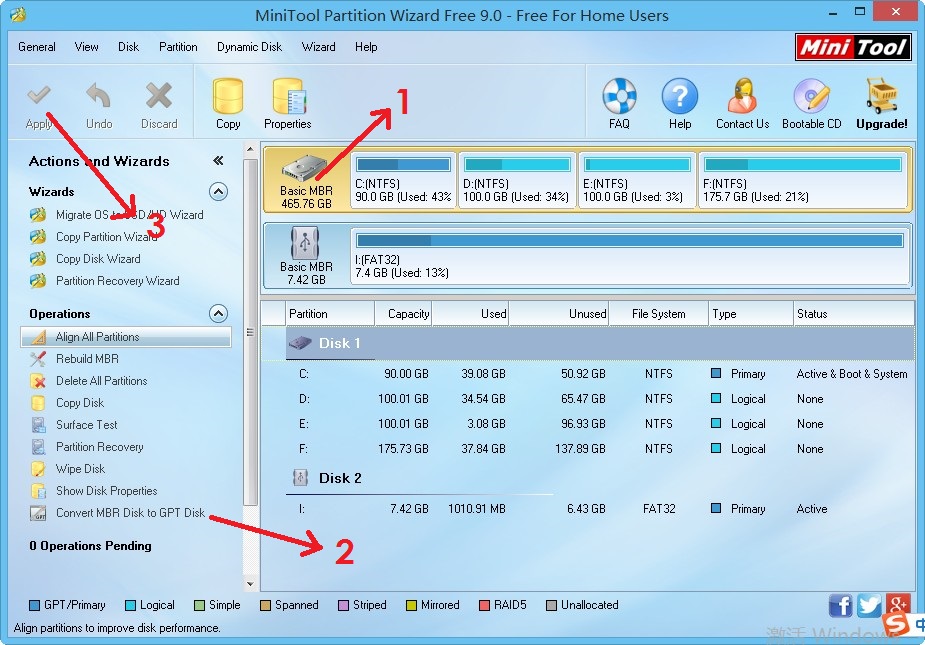
Task: Click the GPT/Primary legend swatch
Action: pos(34,605)
